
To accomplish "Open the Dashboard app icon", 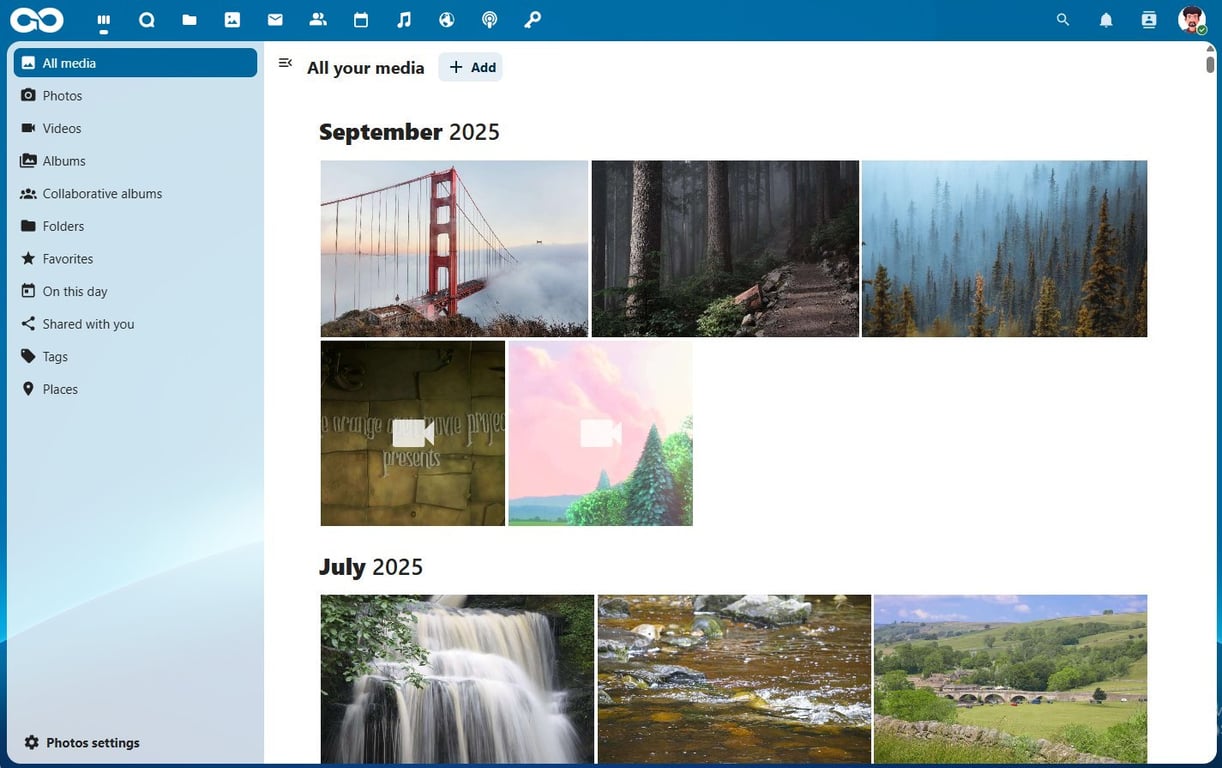I will point(104,20).
